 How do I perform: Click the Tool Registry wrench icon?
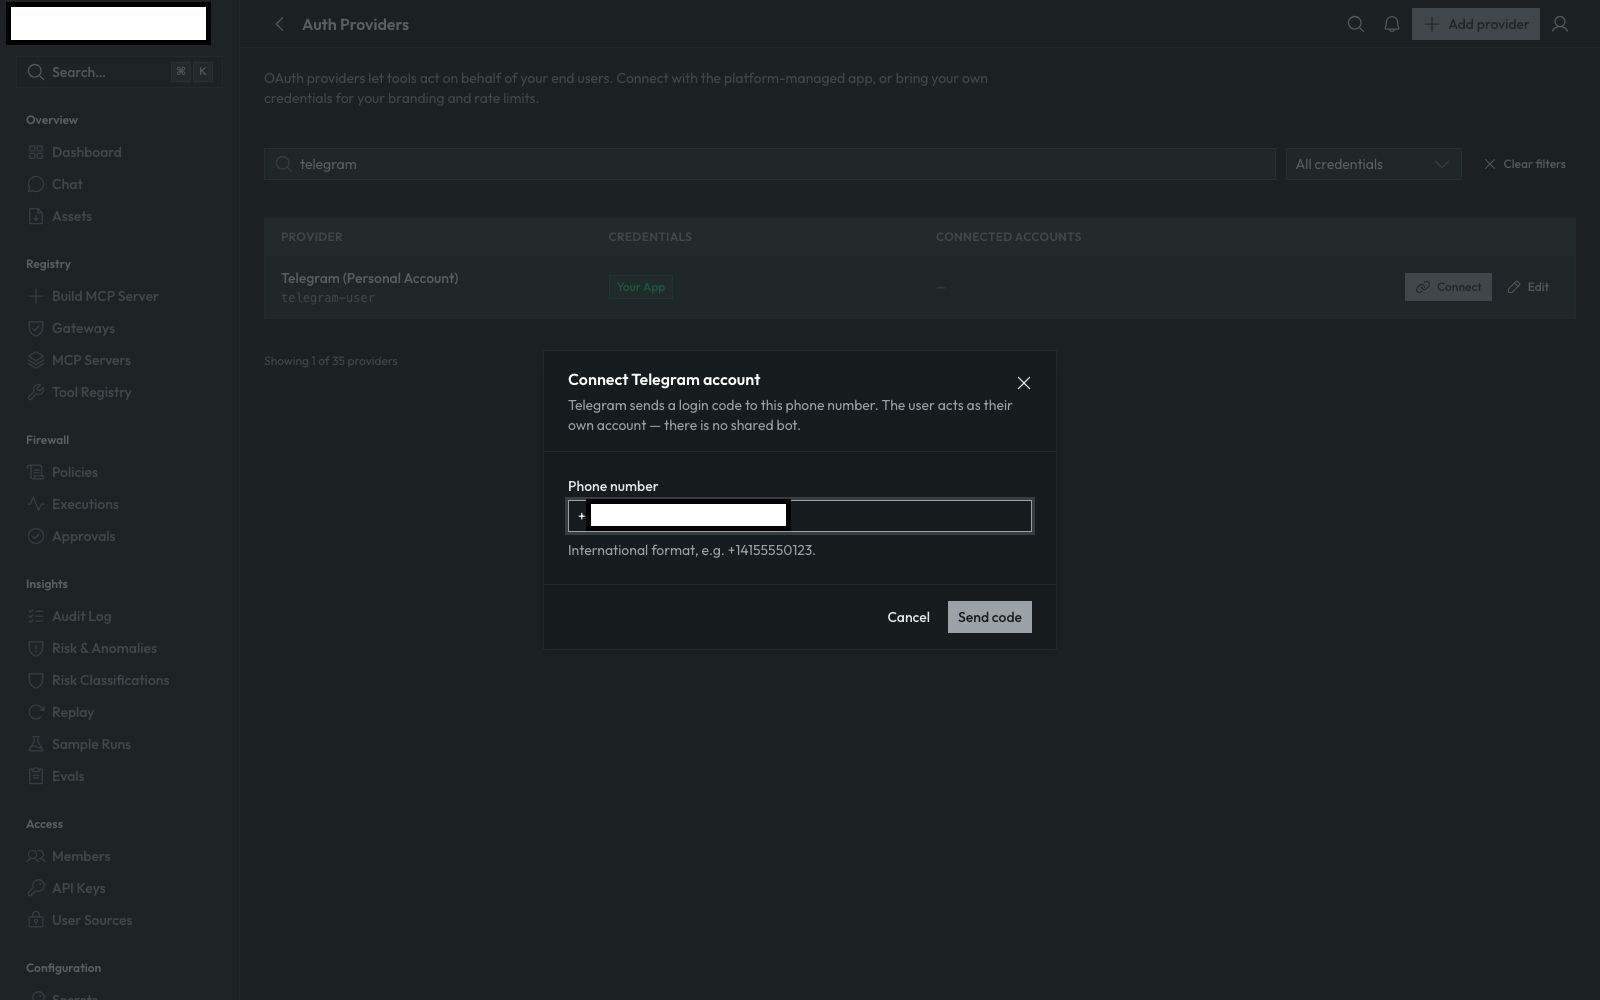pos(36,392)
